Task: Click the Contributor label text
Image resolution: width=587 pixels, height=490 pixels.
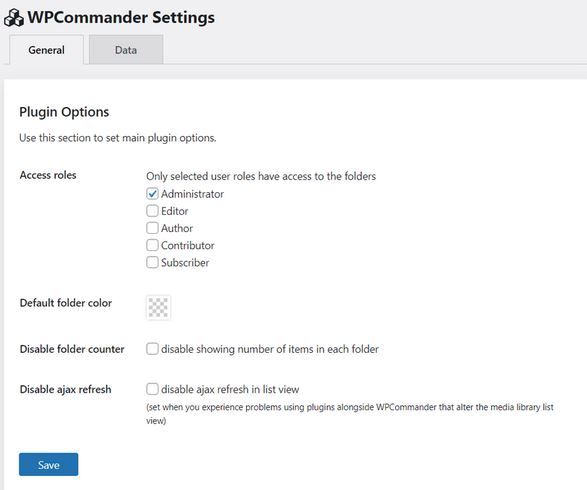Action: tap(188, 246)
